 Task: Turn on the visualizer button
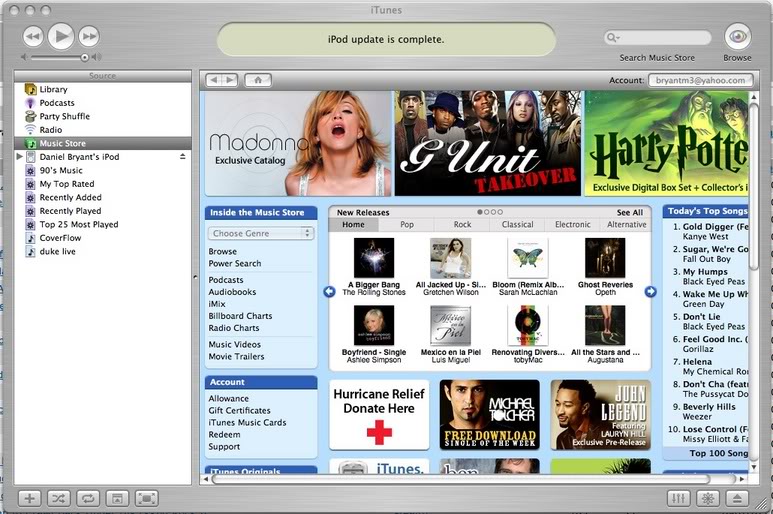tap(708, 498)
